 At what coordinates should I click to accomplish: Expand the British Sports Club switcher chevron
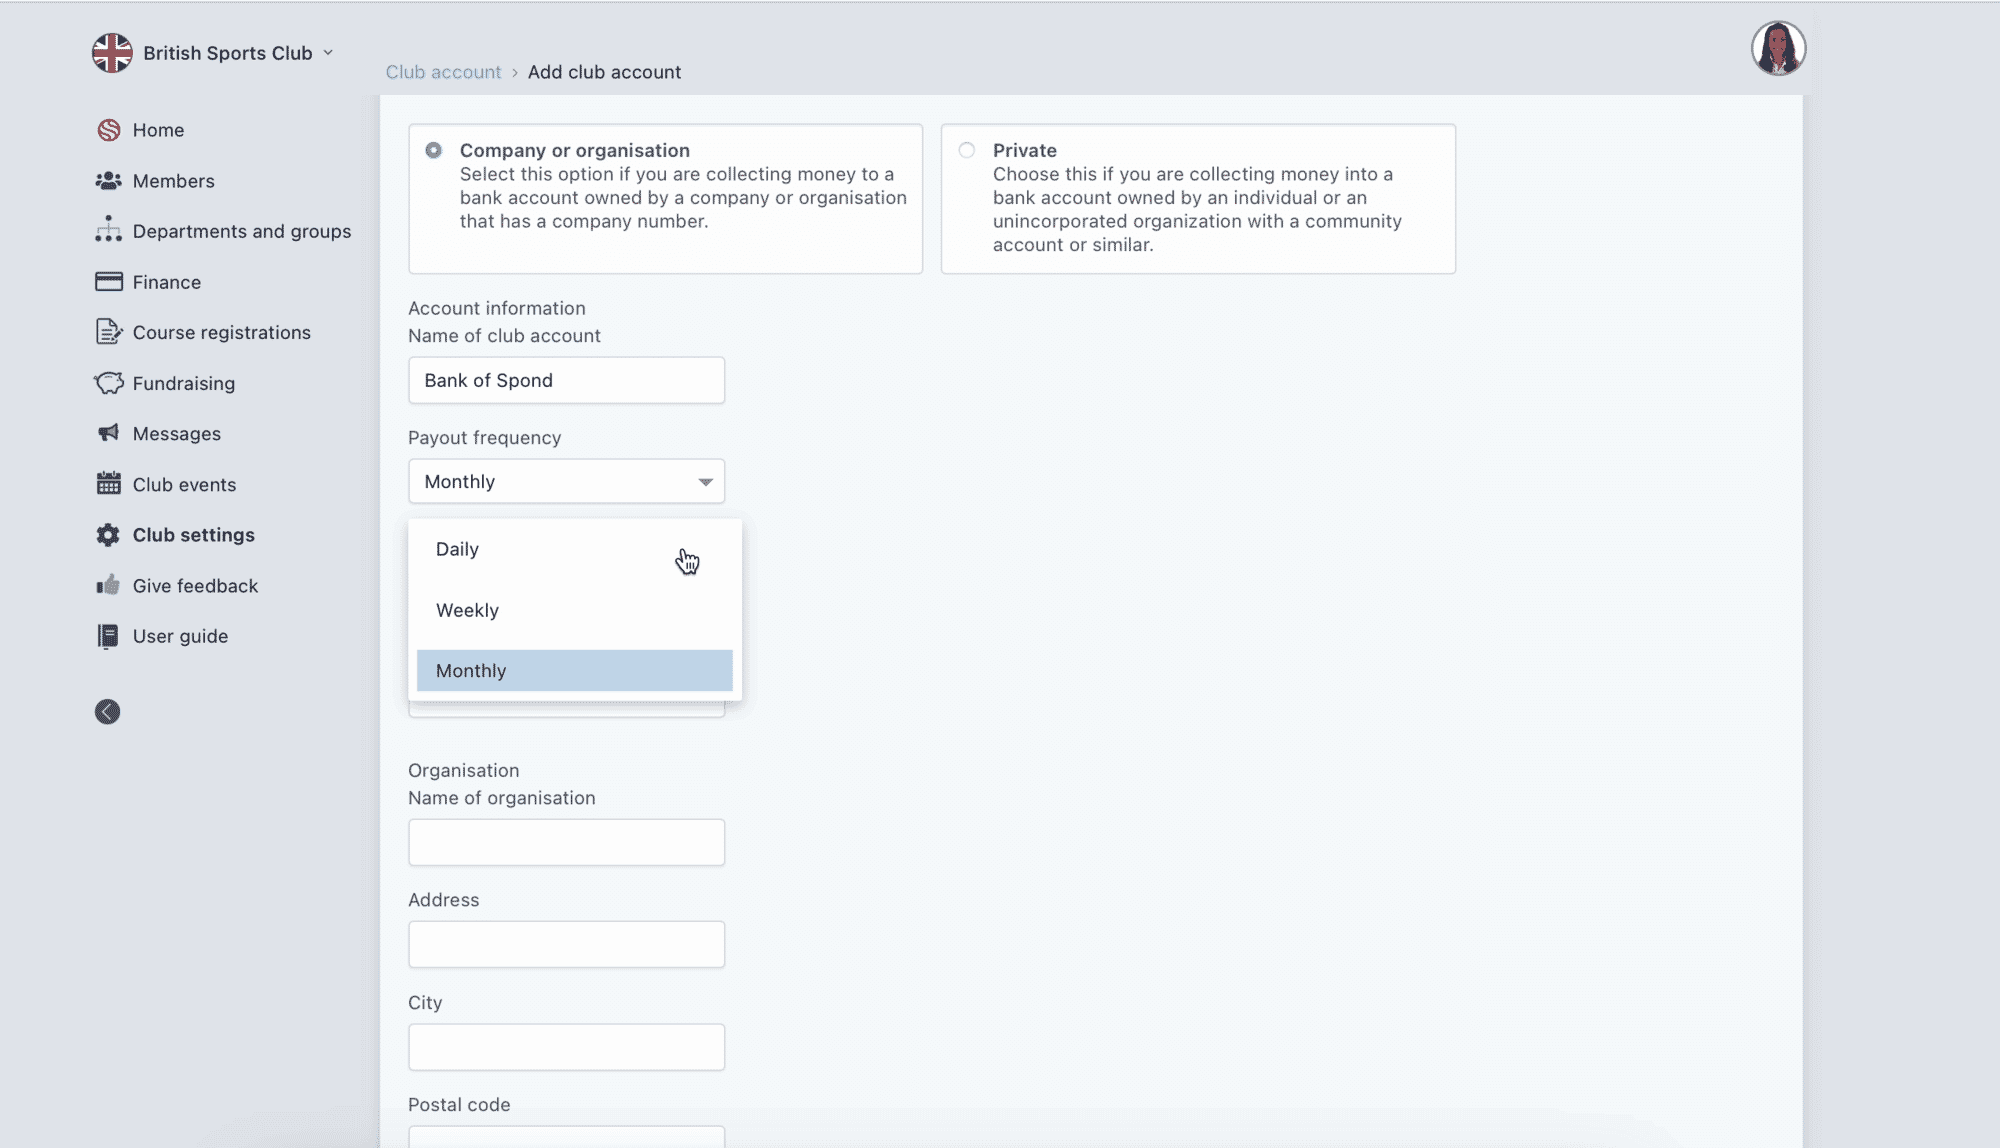point(327,52)
